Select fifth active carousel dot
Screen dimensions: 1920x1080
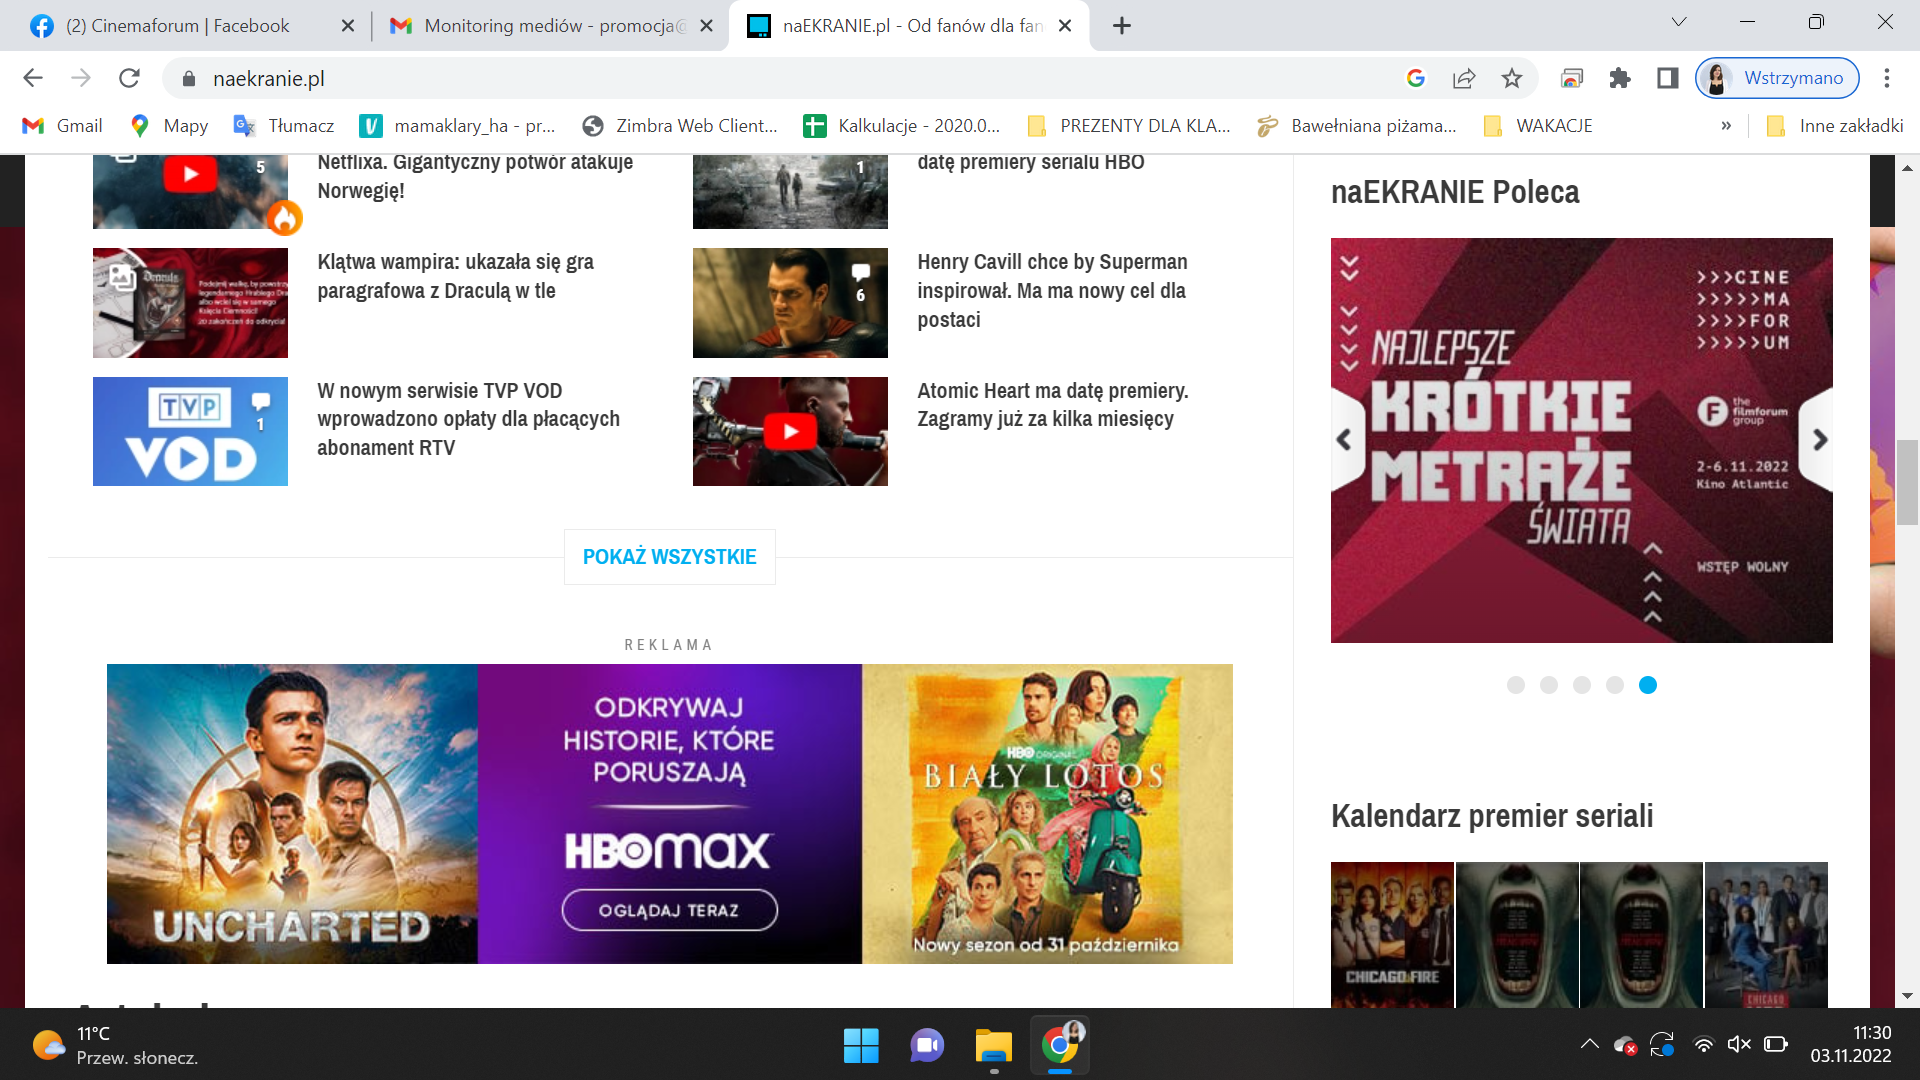pos(1648,685)
